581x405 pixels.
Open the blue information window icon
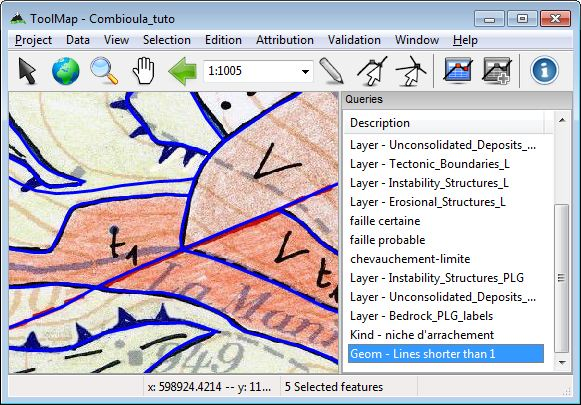(x=544, y=70)
